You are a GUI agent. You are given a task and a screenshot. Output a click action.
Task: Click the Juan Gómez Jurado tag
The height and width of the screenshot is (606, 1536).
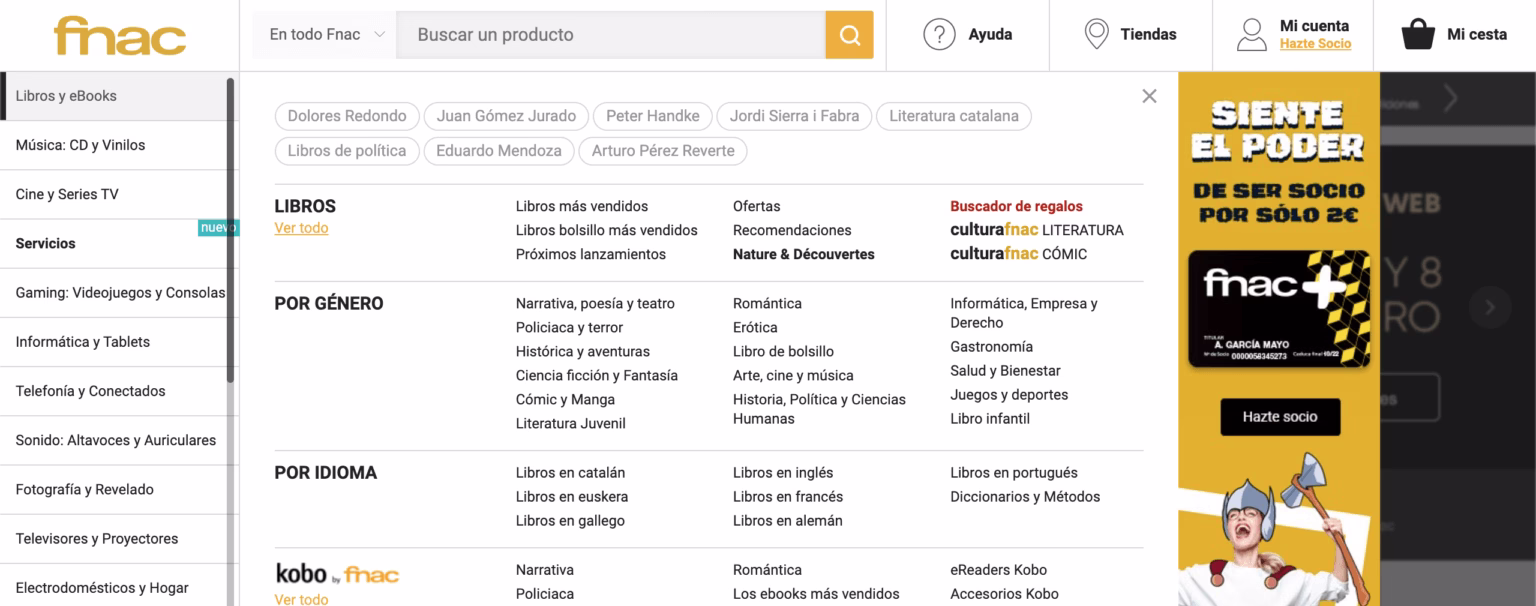(x=506, y=116)
